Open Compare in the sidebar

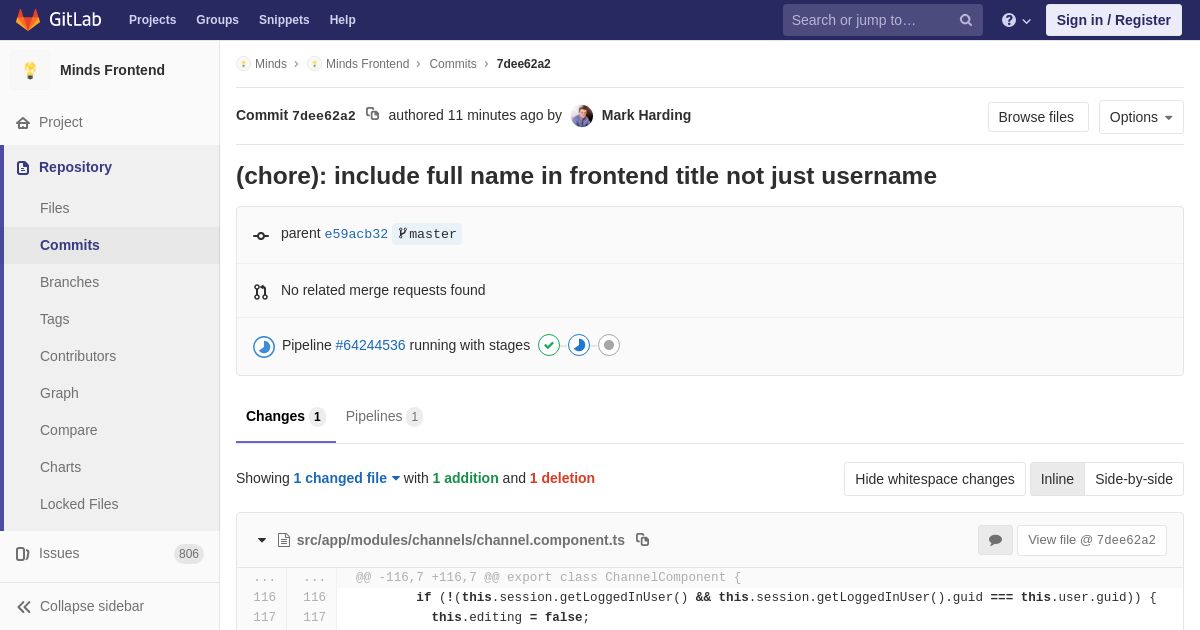(x=110, y=430)
